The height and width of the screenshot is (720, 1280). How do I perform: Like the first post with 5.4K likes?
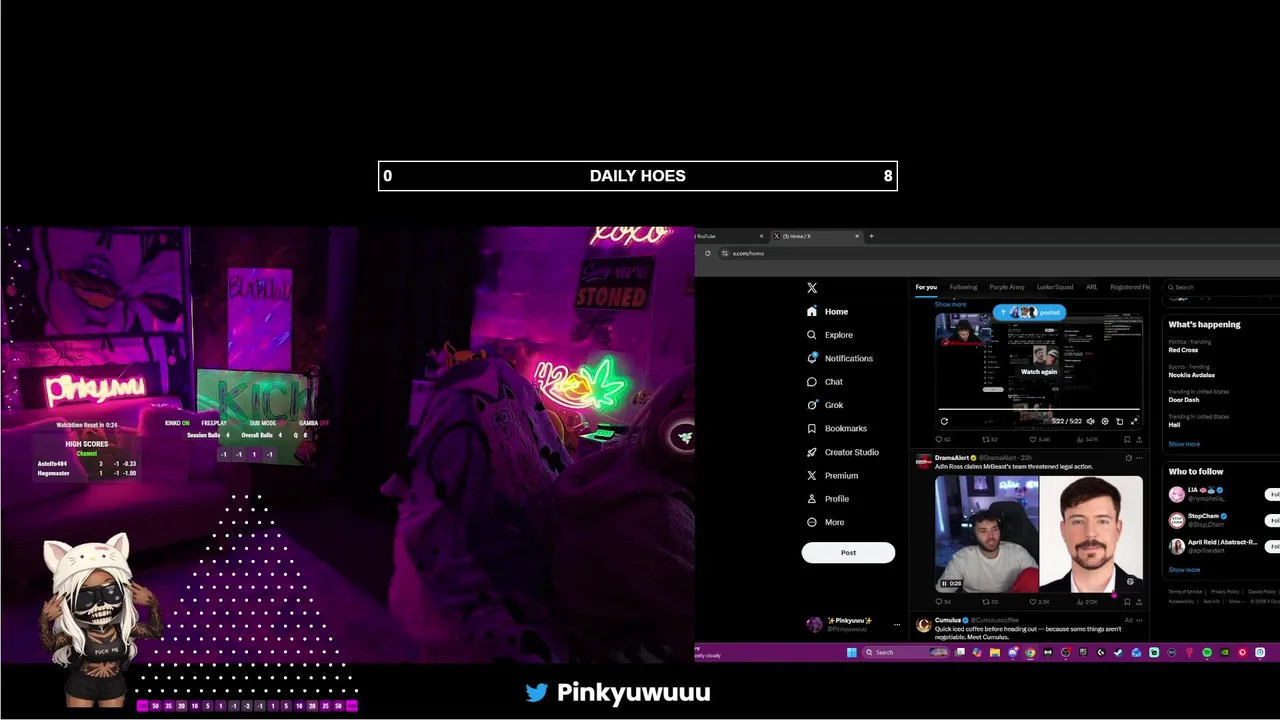coord(1034,439)
